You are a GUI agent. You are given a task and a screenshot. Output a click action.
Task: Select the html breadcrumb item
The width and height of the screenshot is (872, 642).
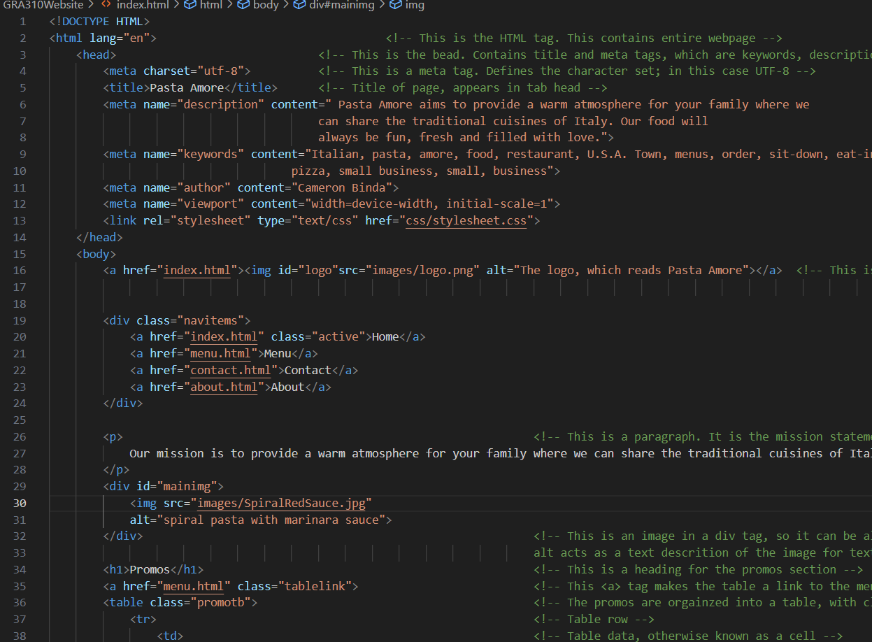[x=211, y=6]
